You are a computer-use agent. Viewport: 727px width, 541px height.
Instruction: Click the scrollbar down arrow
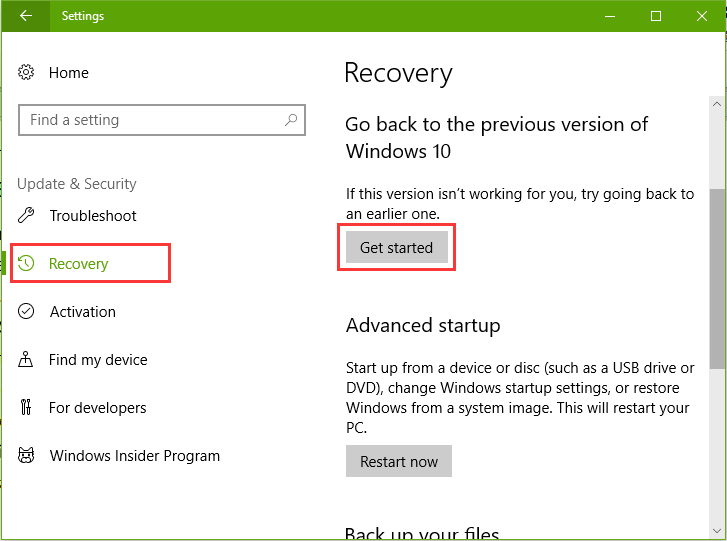pos(717,531)
